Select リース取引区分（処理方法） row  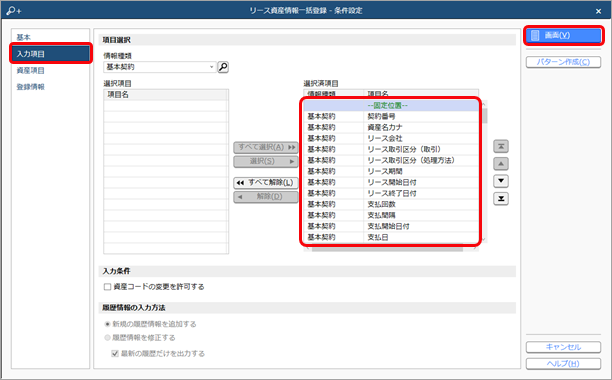(391, 160)
